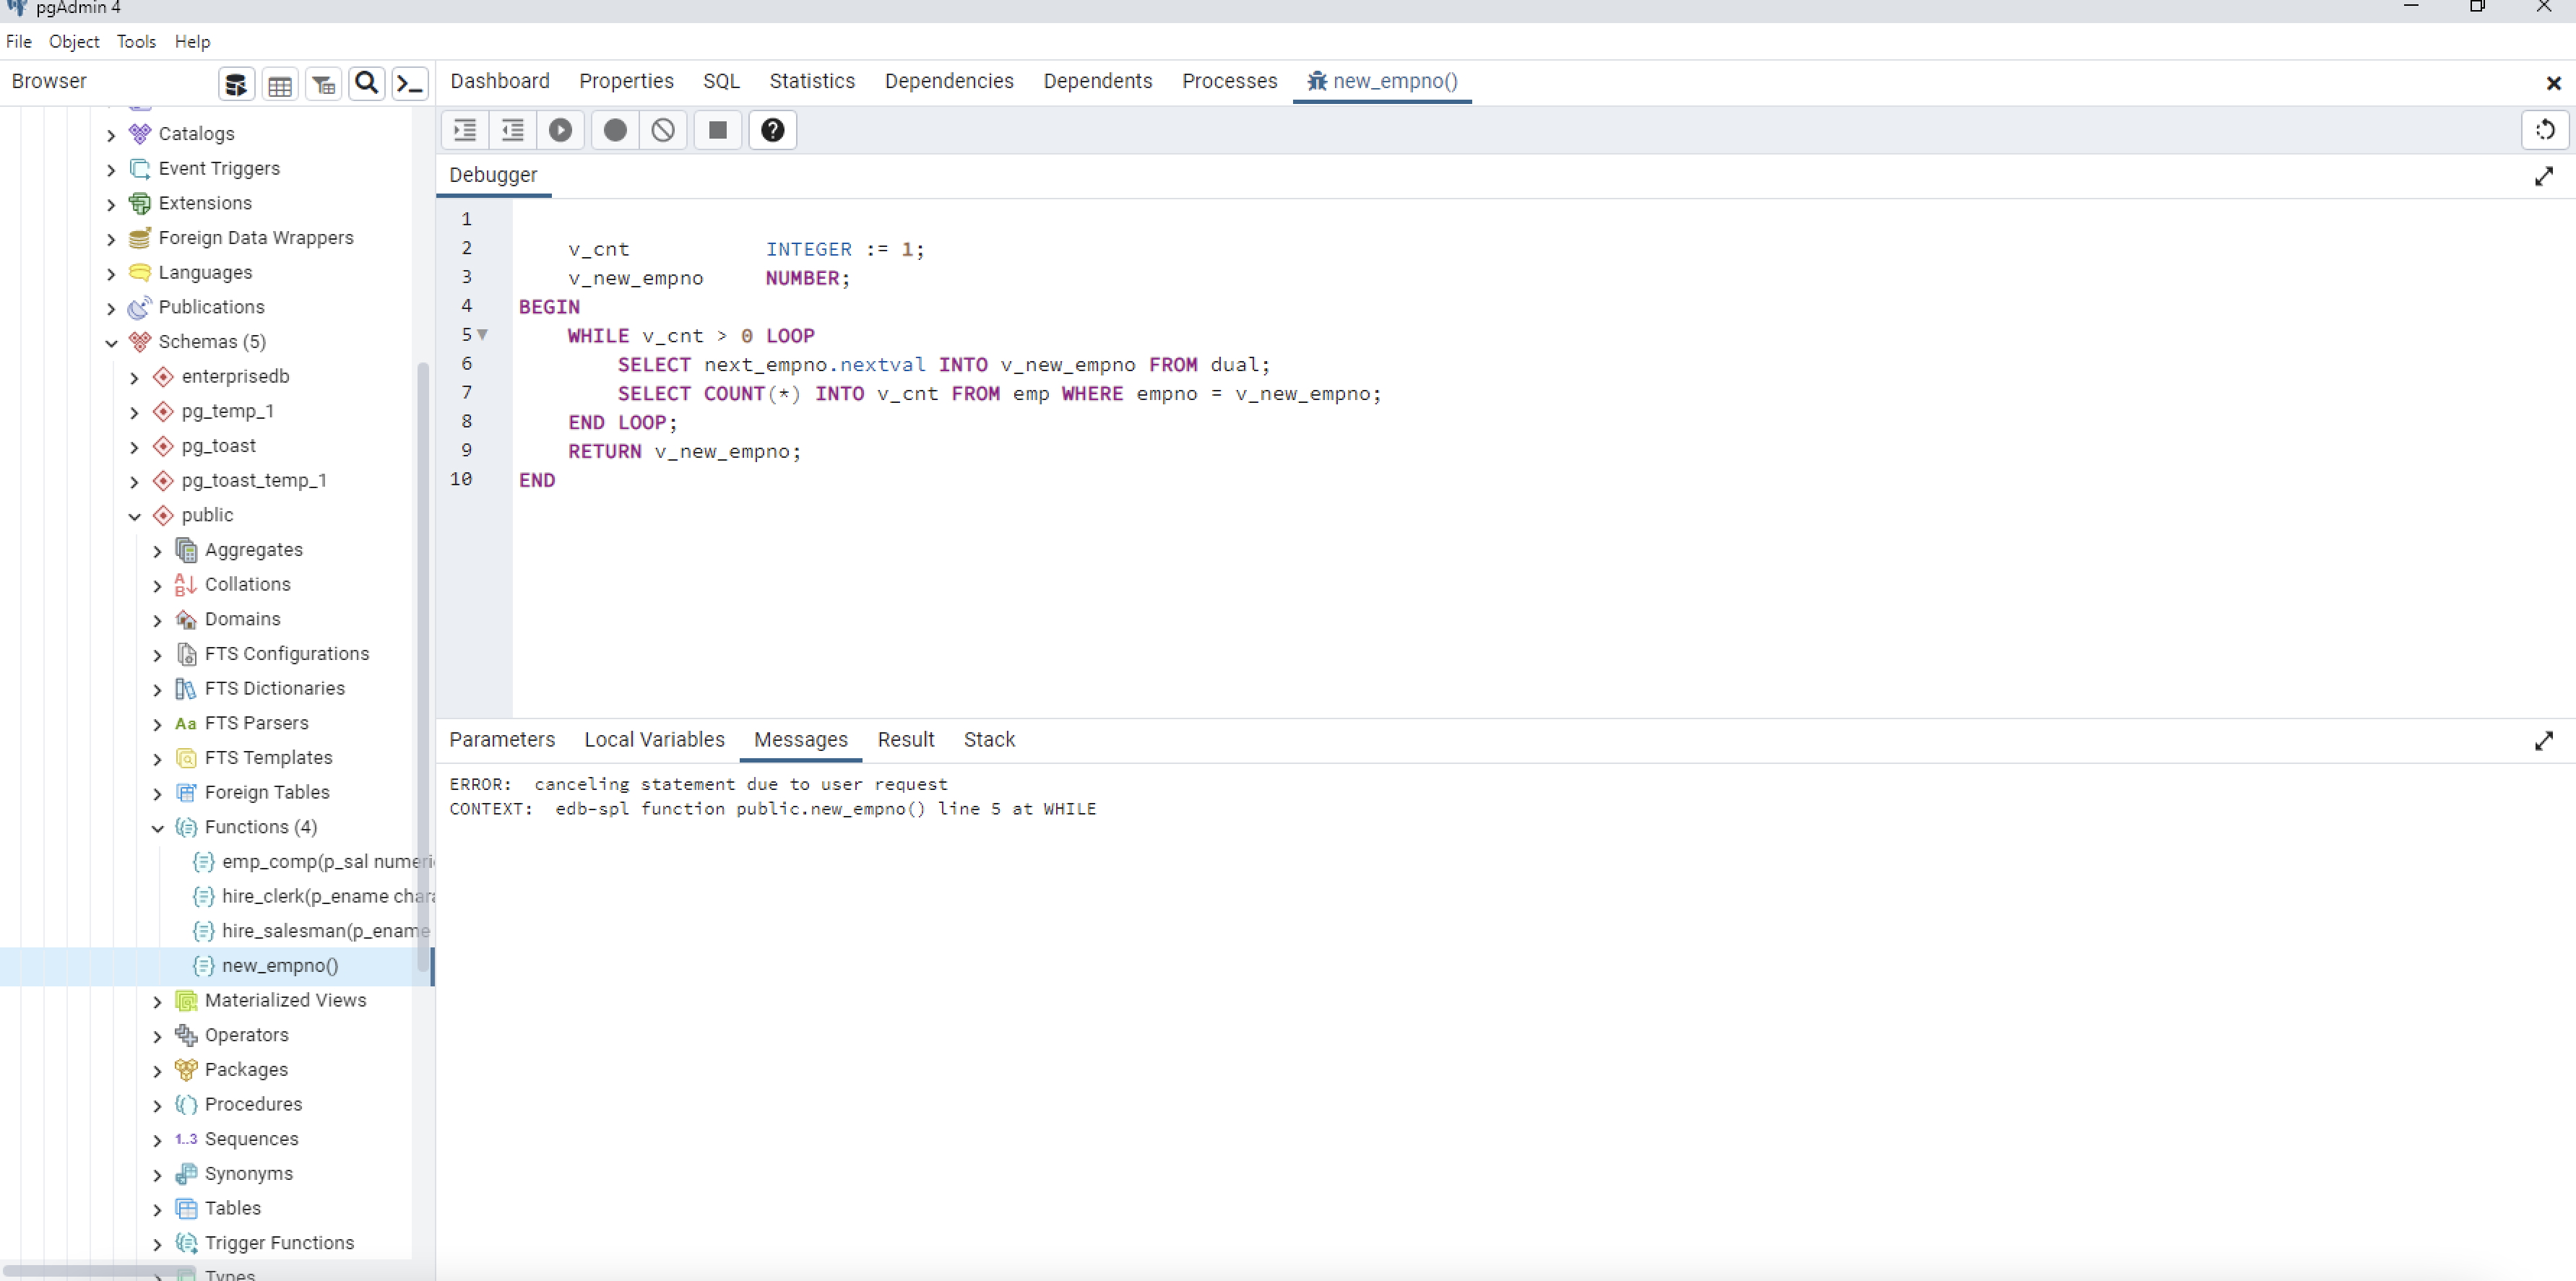The image size is (2576, 1281).
Task: Expand the Foreign Data Wrappers node
Action: click(x=111, y=239)
